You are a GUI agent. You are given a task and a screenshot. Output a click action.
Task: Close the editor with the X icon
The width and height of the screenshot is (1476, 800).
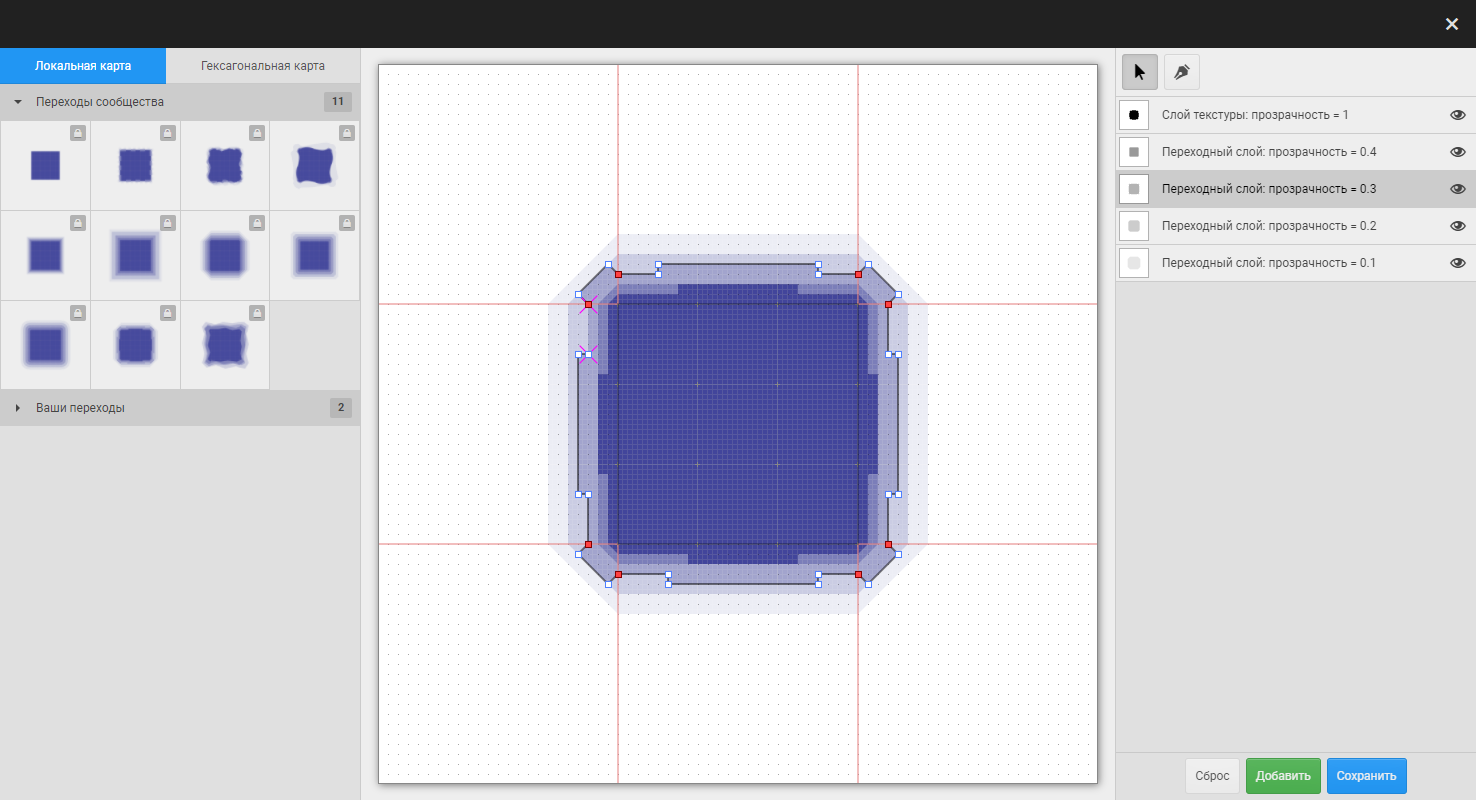click(x=1452, y=24)
